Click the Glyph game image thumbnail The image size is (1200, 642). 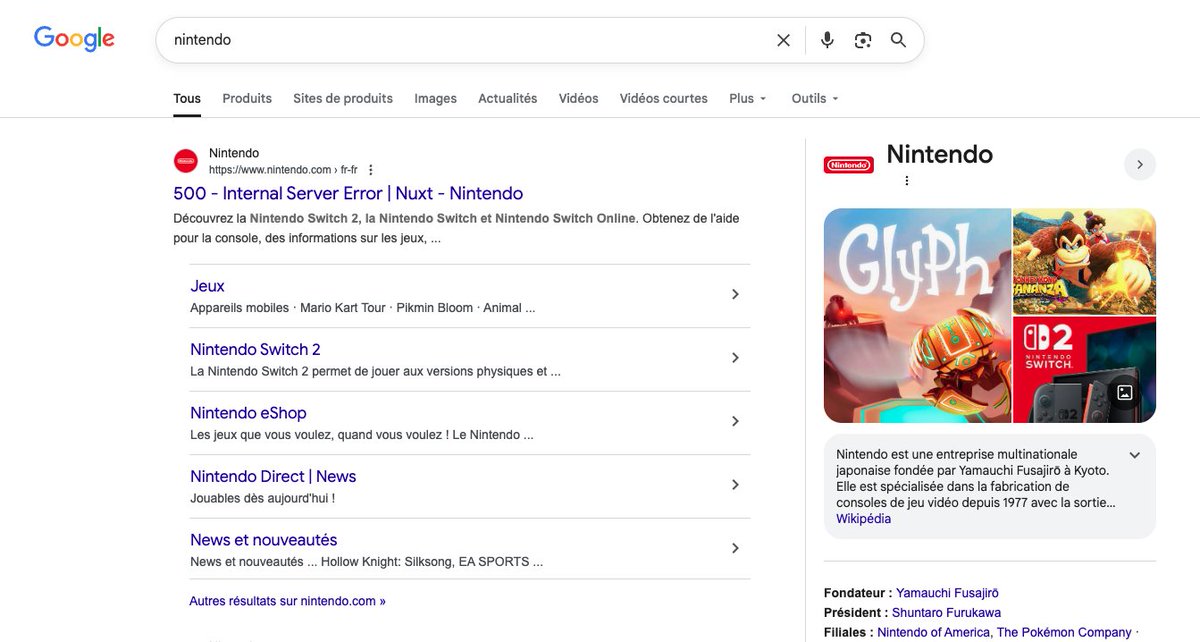[917, 315]
